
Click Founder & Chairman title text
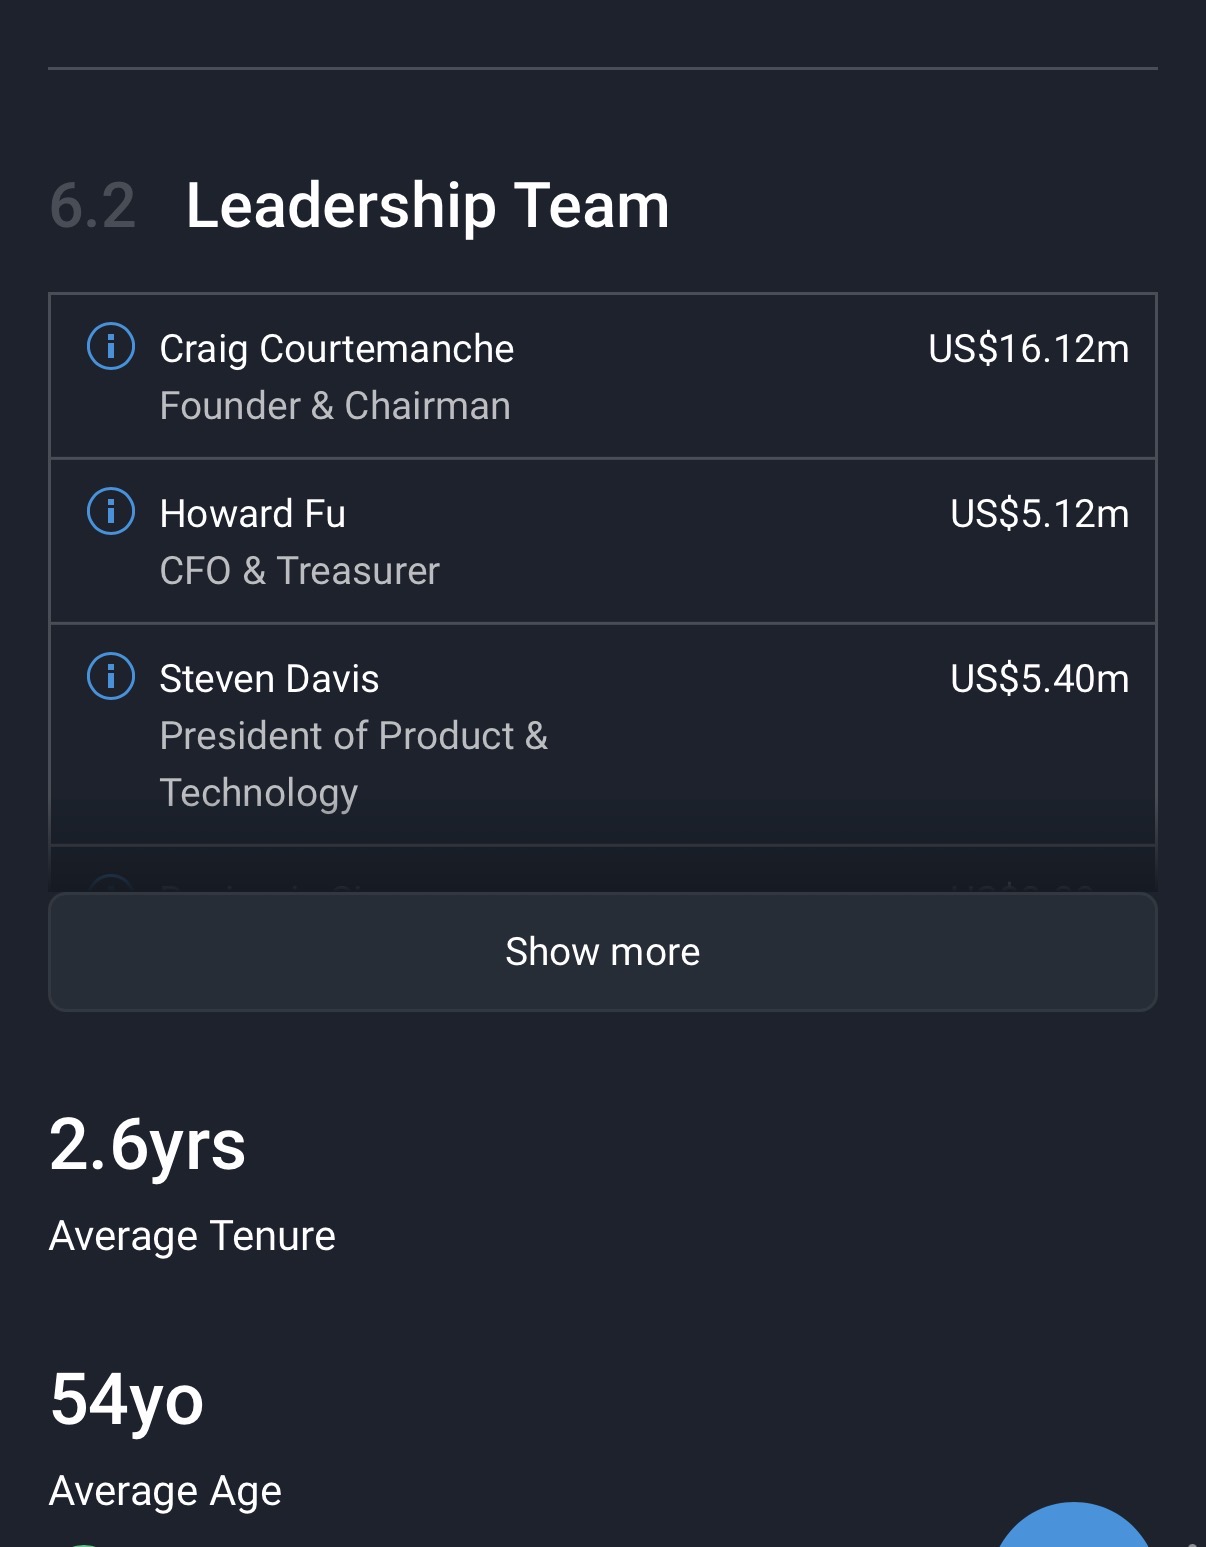point(335,406)
